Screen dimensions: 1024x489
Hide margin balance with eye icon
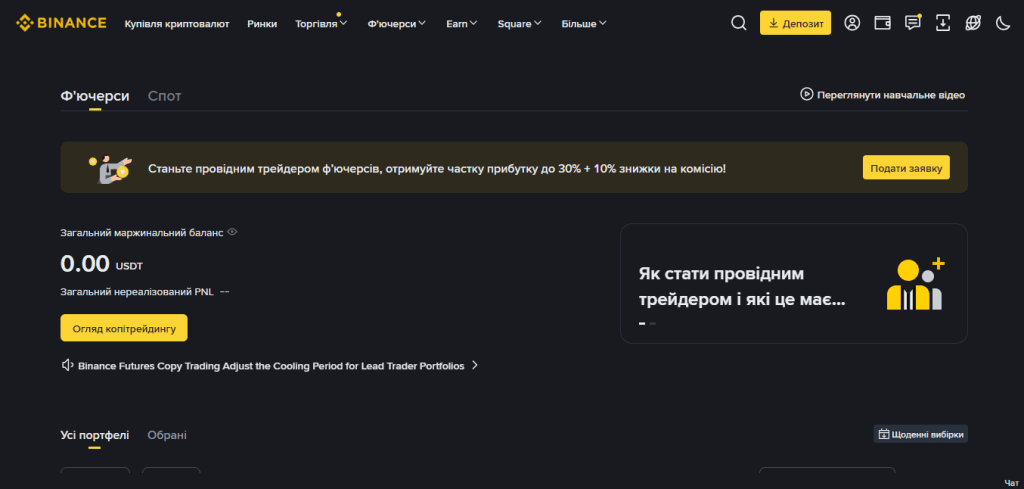coord(232,232)
